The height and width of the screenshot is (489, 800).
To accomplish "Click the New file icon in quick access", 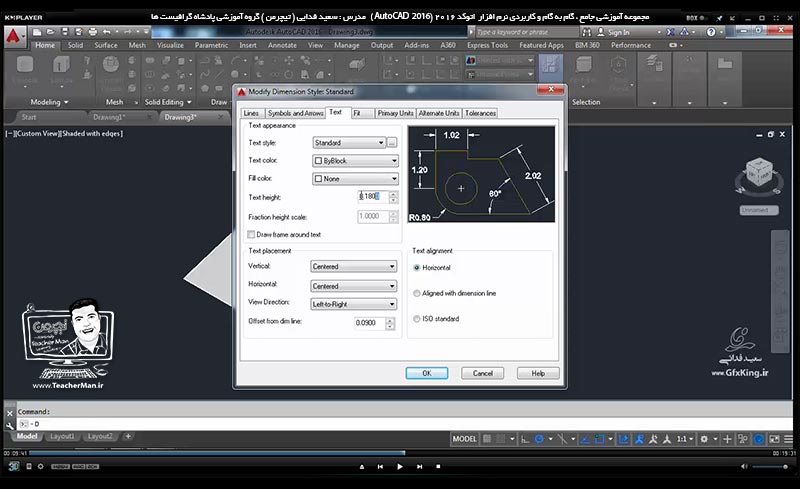I will tap(37, 32).
